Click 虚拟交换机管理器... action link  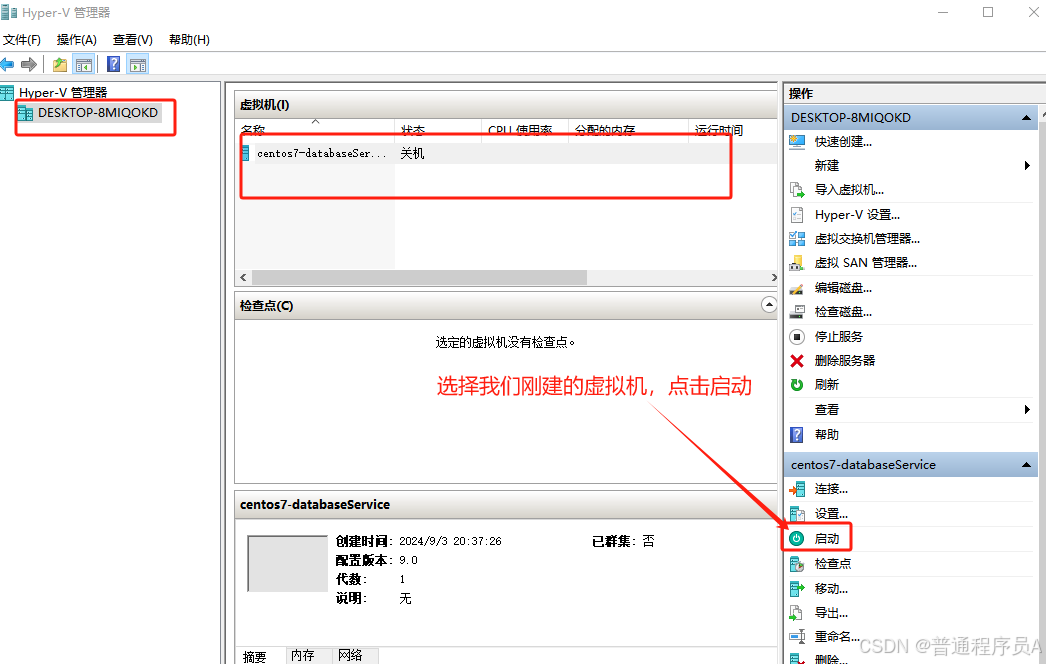pos(867,239)
